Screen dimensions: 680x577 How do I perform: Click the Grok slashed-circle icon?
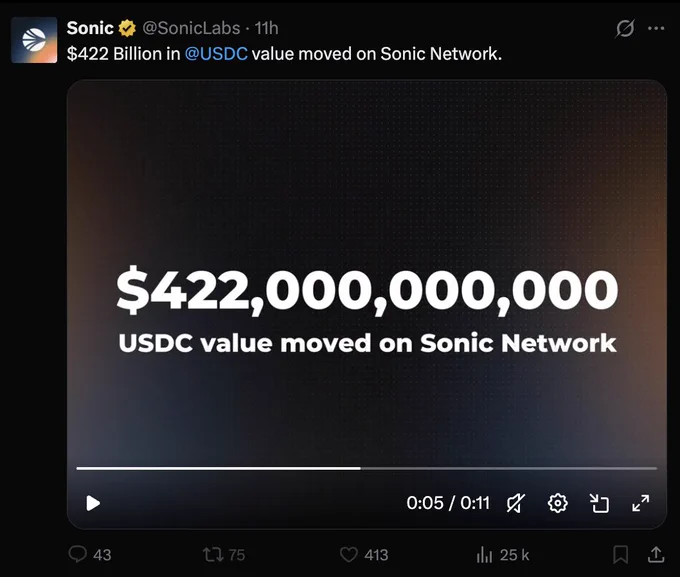[625, 29]
